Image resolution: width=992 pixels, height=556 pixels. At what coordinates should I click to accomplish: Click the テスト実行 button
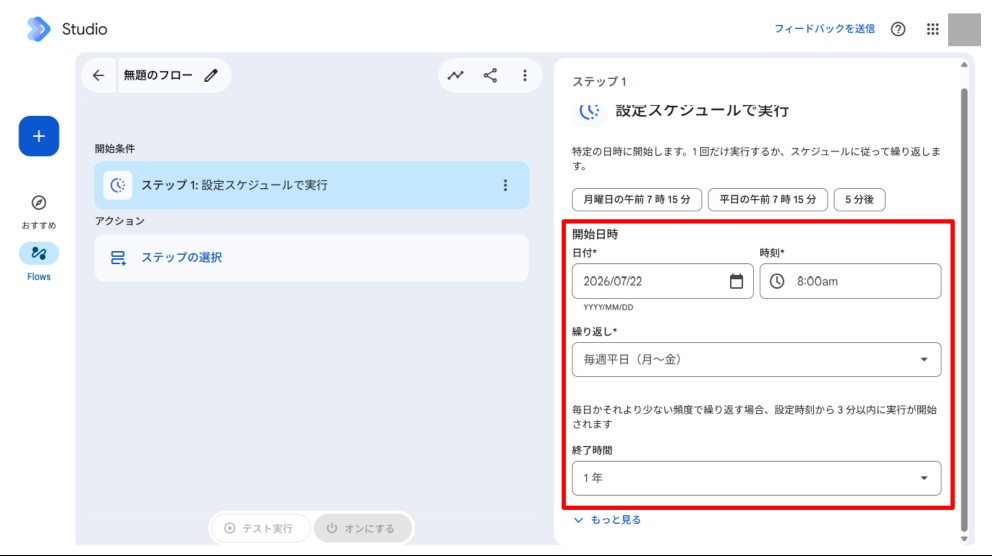click(259, 528)
